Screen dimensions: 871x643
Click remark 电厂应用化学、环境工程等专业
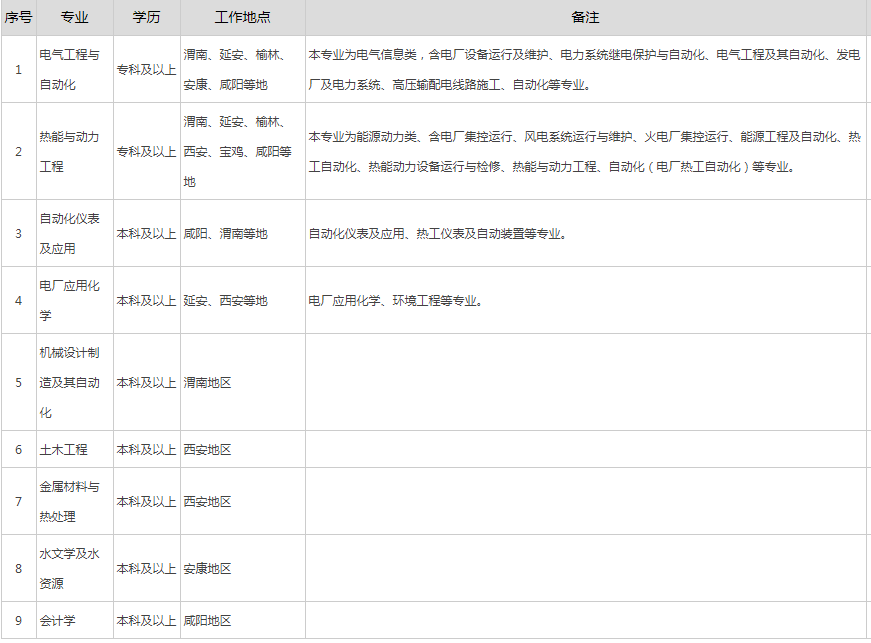pos(396,301)
